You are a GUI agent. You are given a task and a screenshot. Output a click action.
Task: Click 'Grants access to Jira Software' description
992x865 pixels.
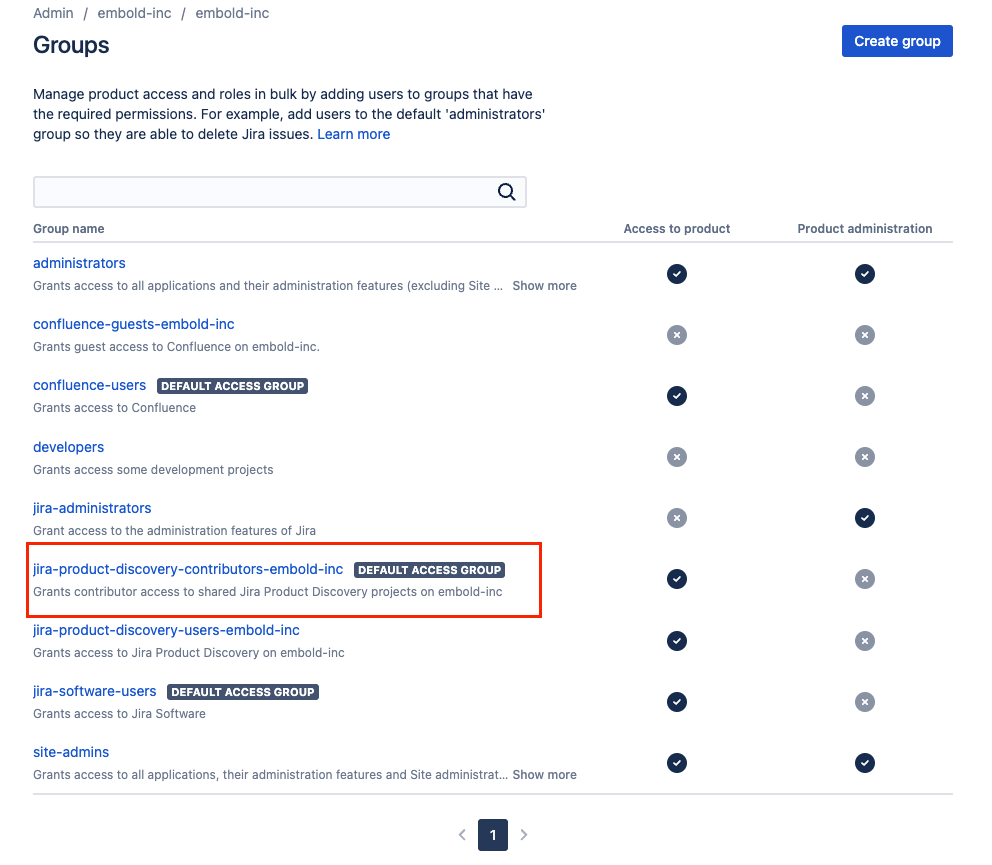coord(119,714)
